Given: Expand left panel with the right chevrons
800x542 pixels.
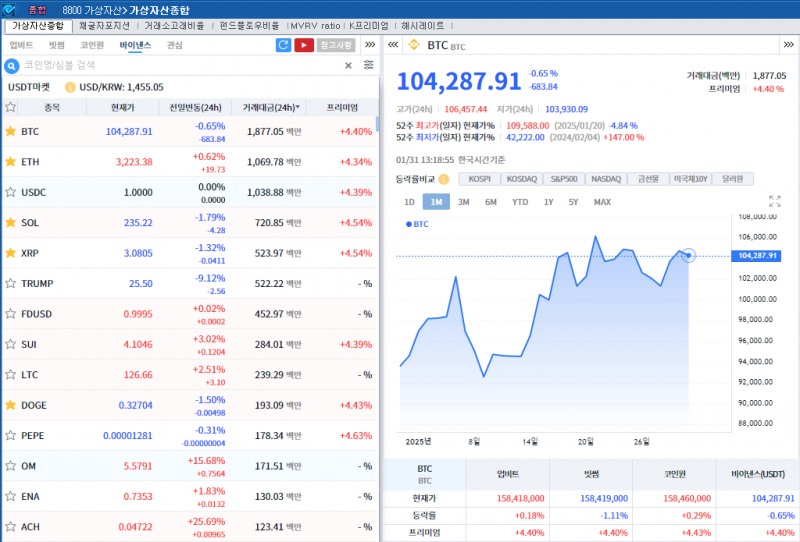Looking at the screenshot, I should point(370,45).
